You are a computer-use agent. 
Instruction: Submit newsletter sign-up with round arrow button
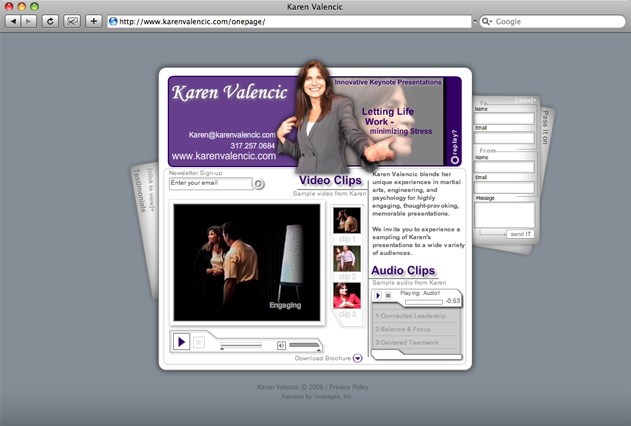pyautogui.click(x=259, y=184)
